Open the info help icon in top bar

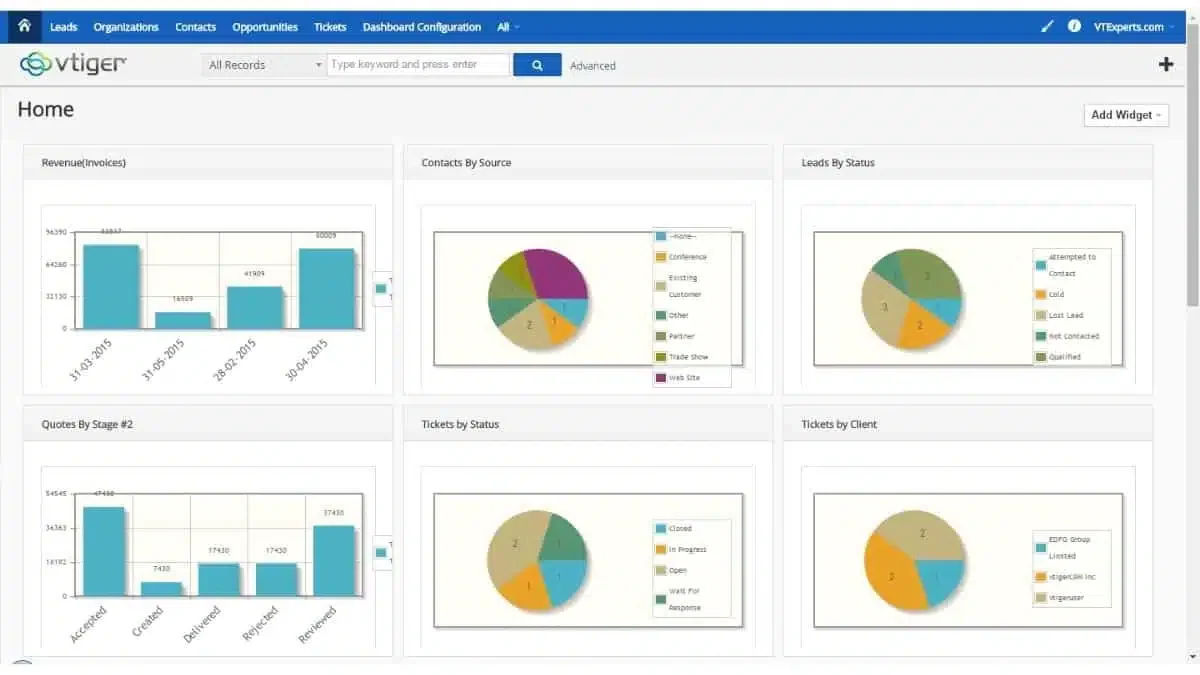[1074, 27]
